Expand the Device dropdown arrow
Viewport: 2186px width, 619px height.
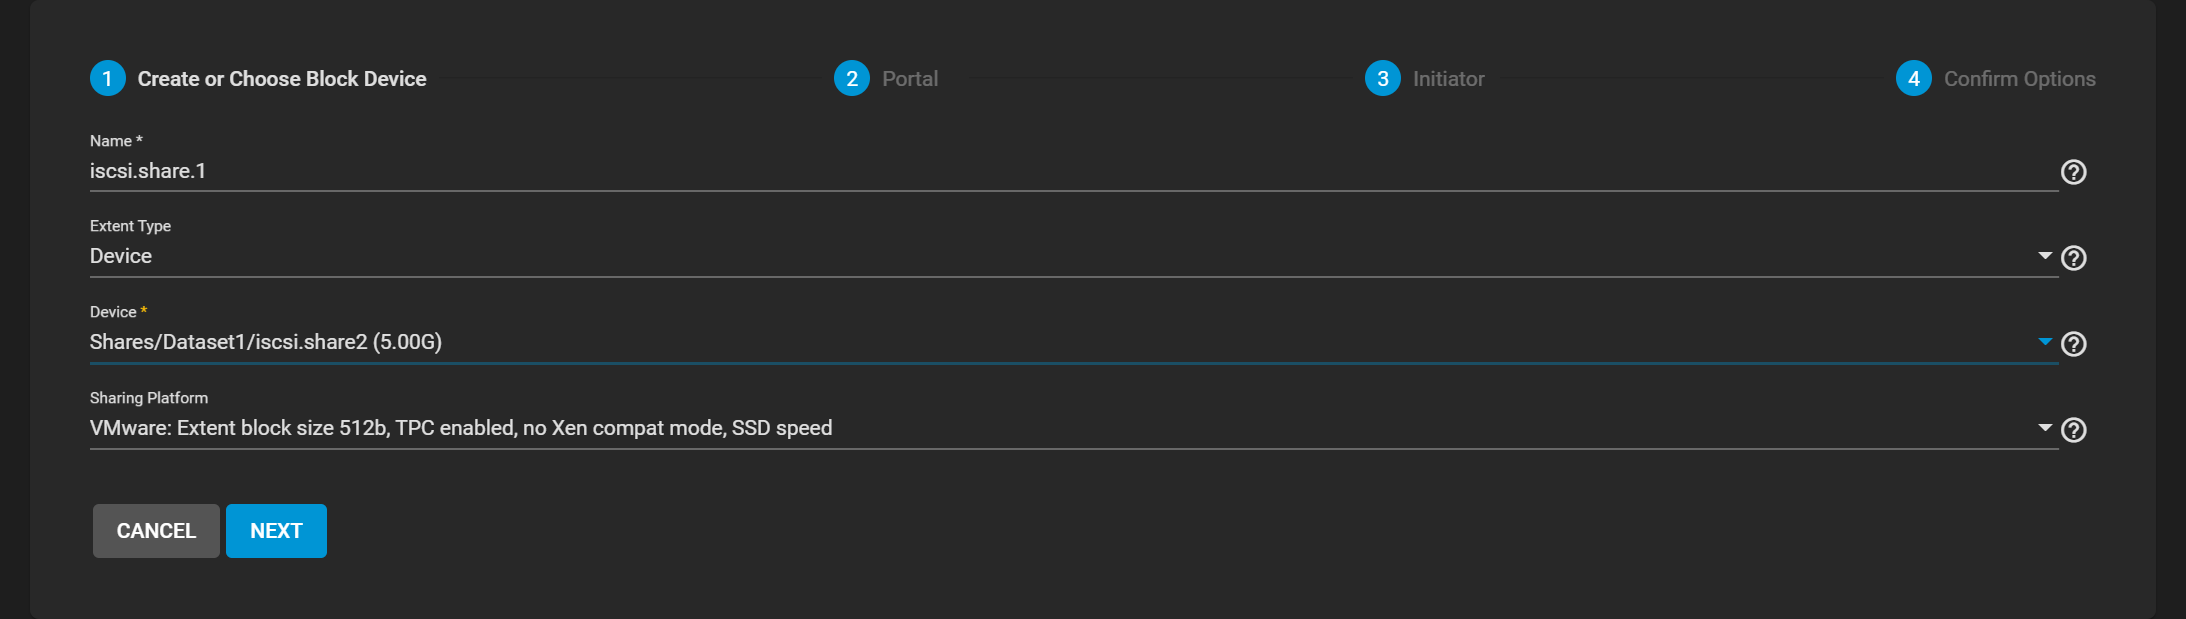click(2044, 342)
